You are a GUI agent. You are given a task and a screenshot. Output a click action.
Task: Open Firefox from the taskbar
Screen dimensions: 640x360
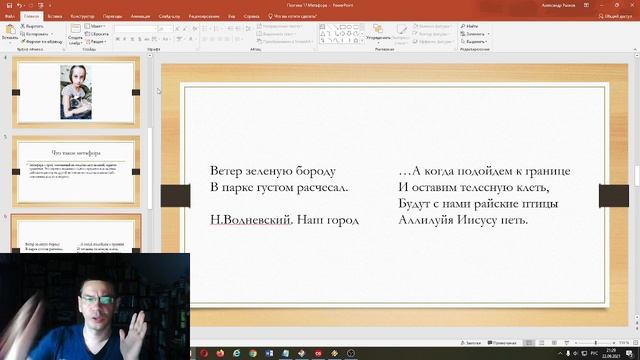click(x=220, y=353)
